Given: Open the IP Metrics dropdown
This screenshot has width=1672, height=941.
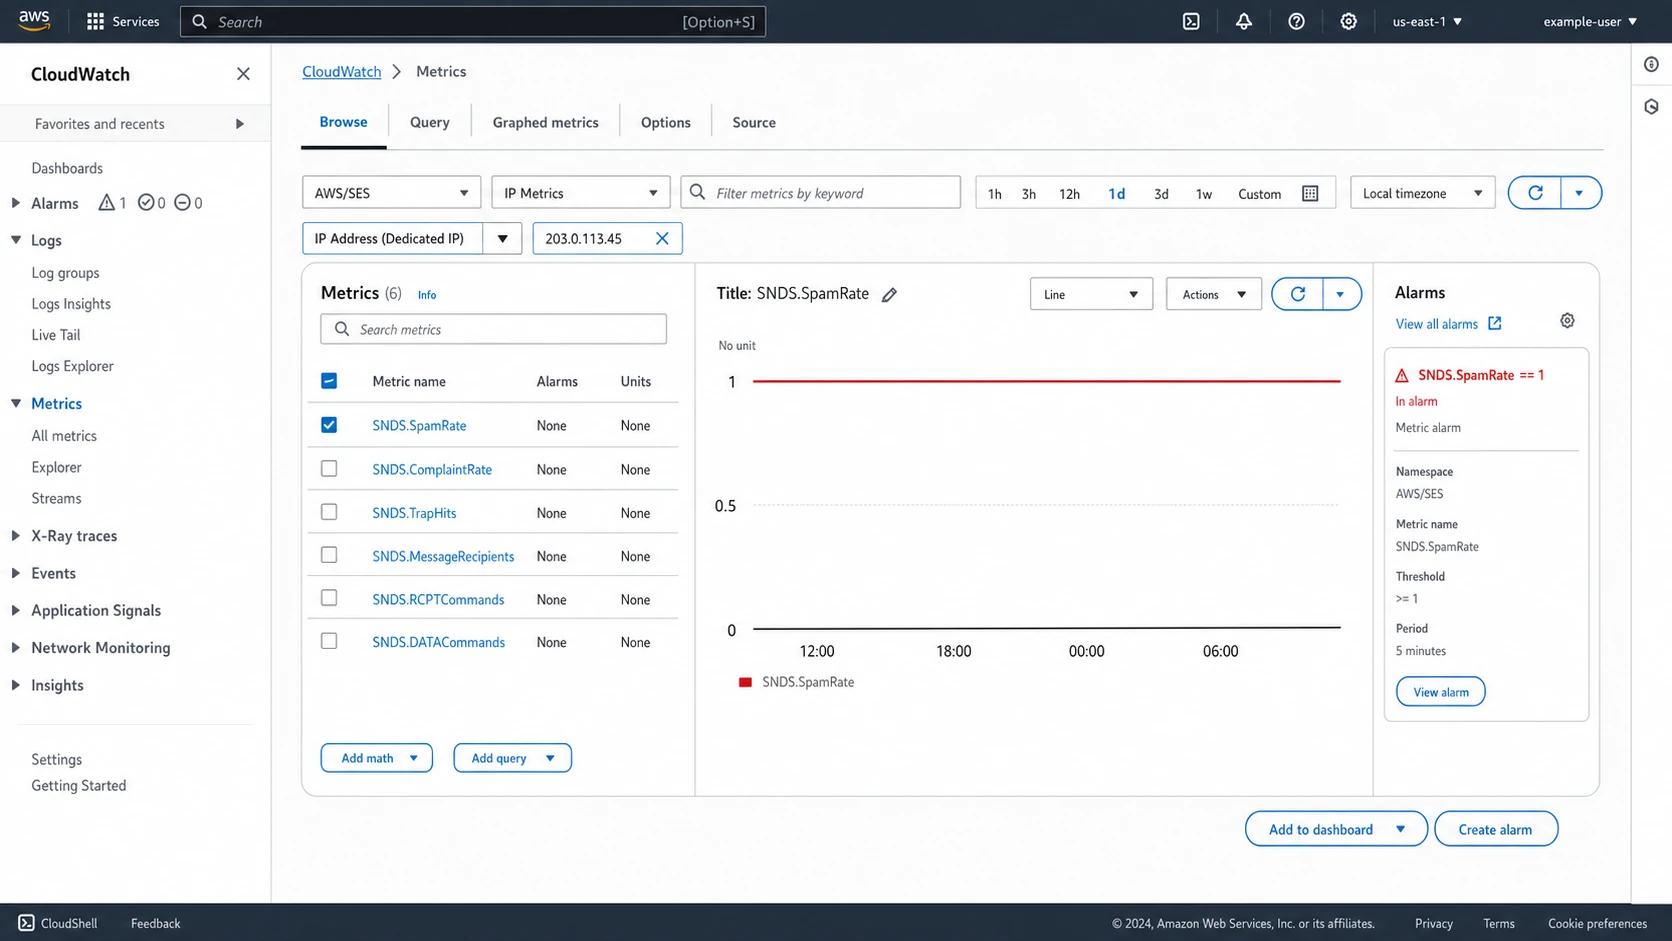Looking at the screenshot, I should [580, 193].
